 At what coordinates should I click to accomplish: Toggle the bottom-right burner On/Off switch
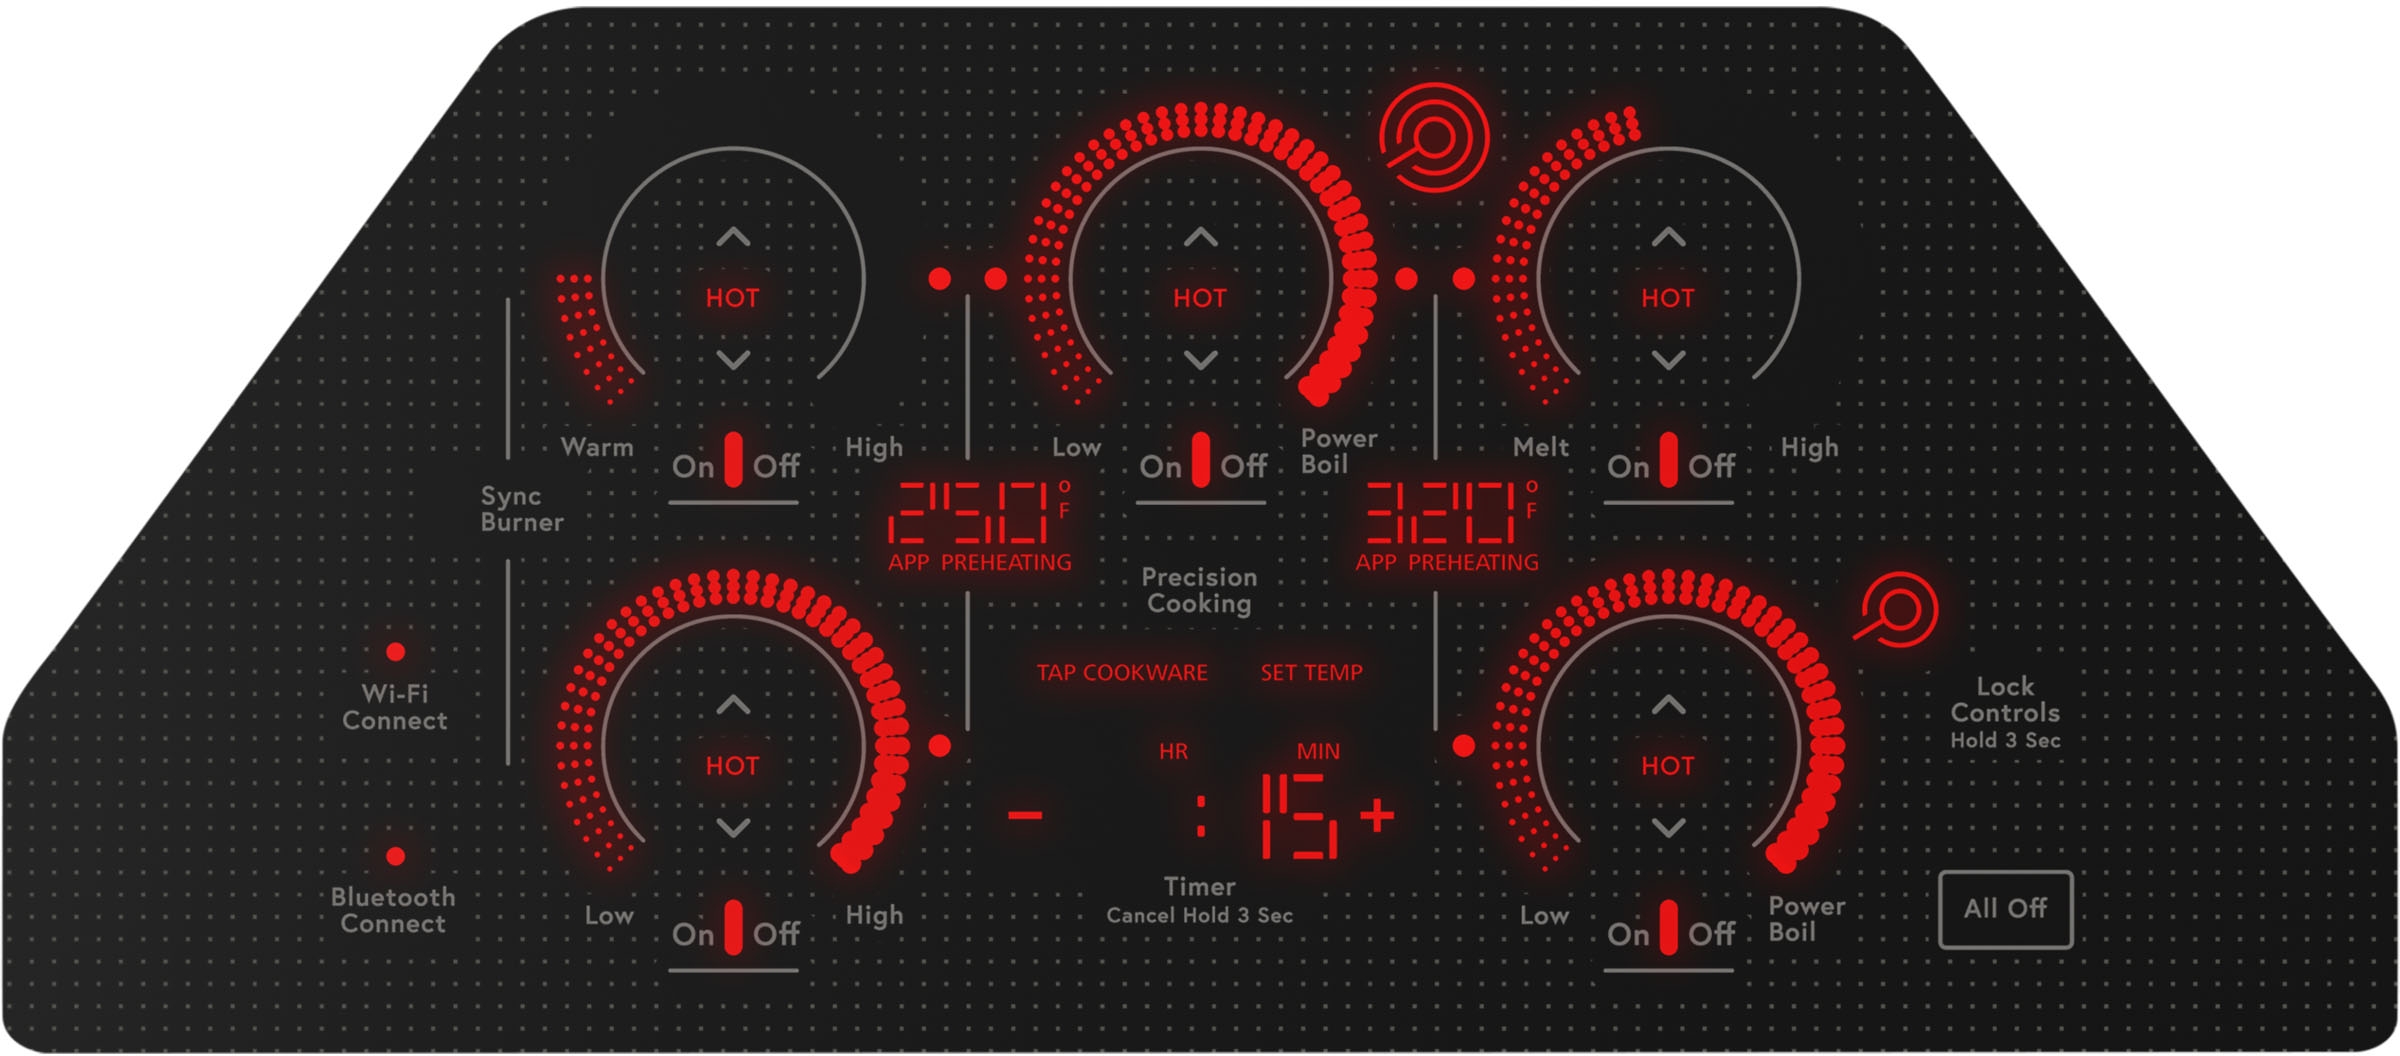click(1668, 929)
